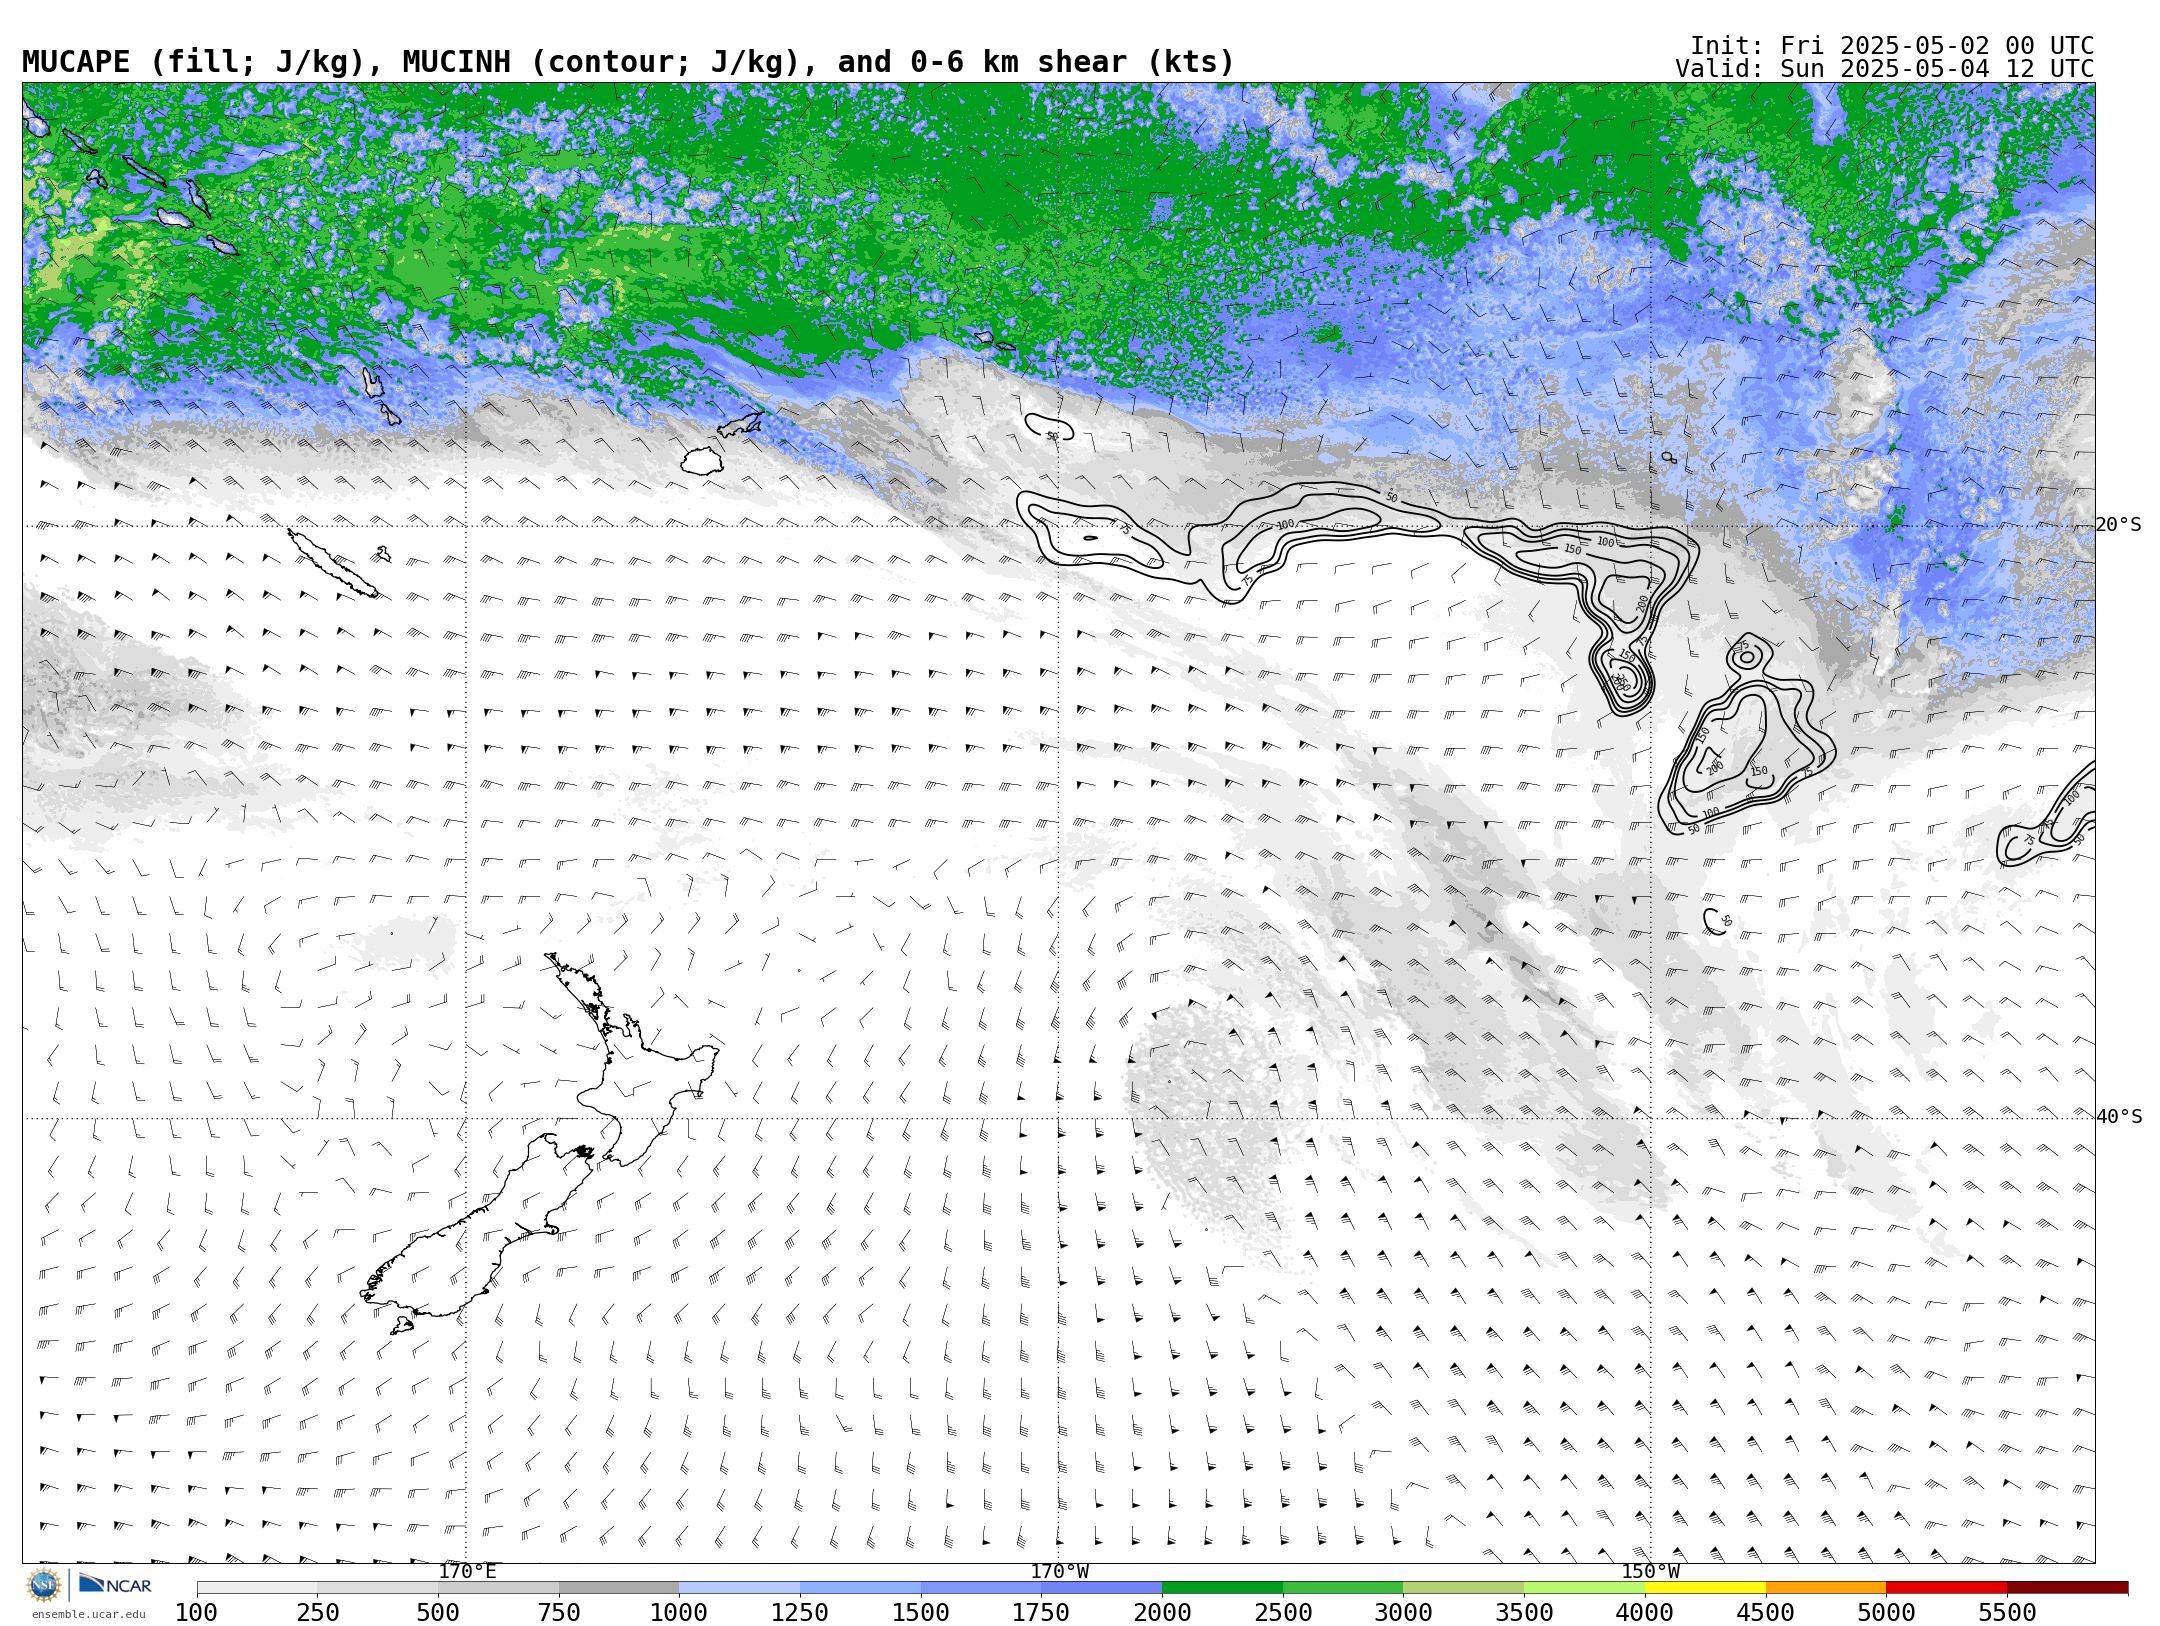The height and width of the screenshot is (1626, 2160).
Task: Click the Stewart Island outline below South Island
Action: point(402,1326)
